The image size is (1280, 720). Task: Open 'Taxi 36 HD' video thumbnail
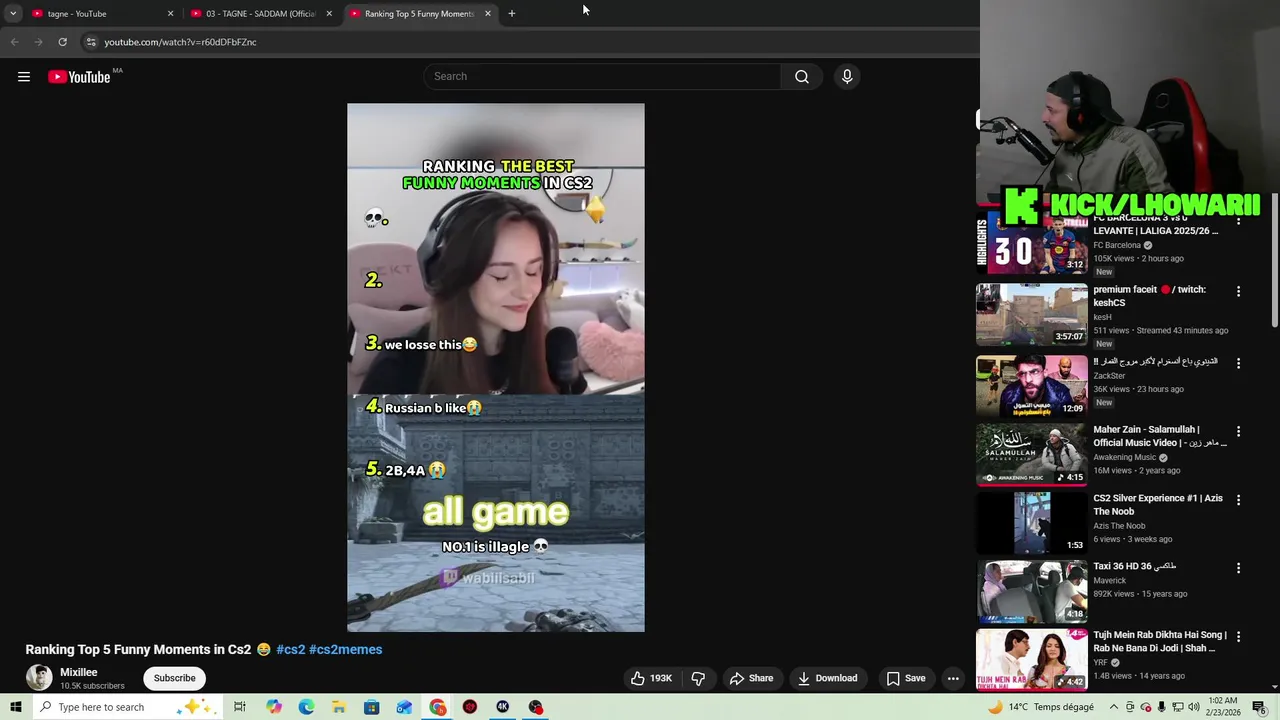(1032, 591)
